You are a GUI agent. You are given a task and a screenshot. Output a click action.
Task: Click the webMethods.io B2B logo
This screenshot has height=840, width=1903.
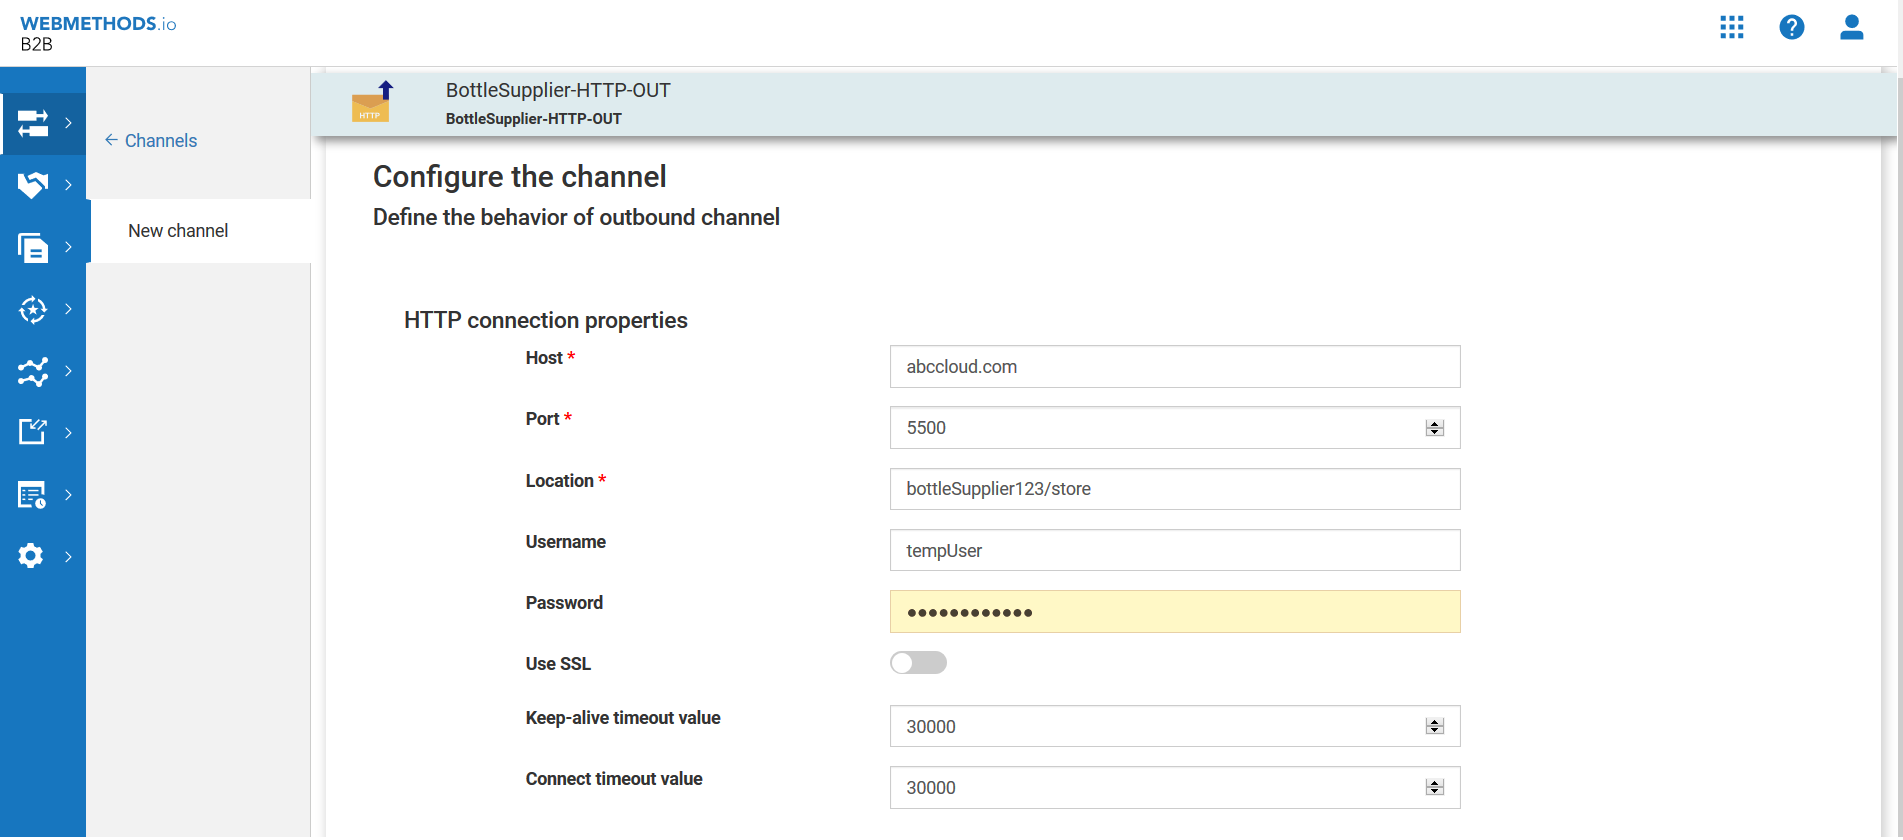click(98, 33)
